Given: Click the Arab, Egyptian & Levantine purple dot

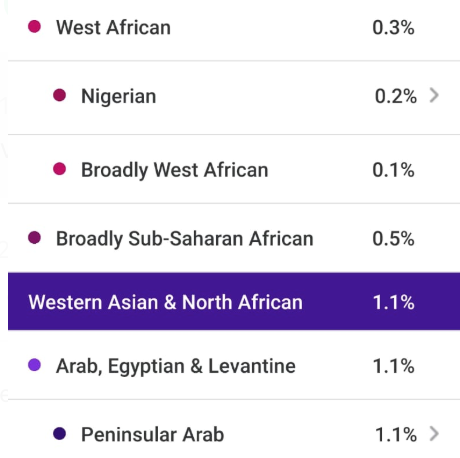Looking at the screenshot, I should [x=34, y=365].
